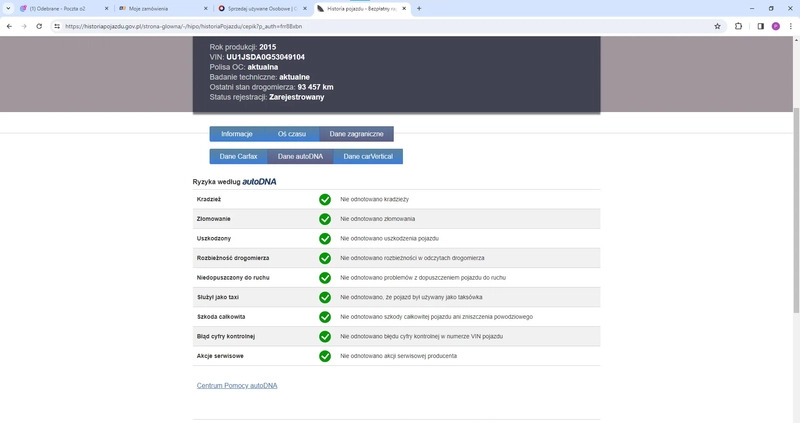This screenshot has height=423, width=800.
Task: Click the Akcje serwisowe label
Action: (x=220, y=356)
